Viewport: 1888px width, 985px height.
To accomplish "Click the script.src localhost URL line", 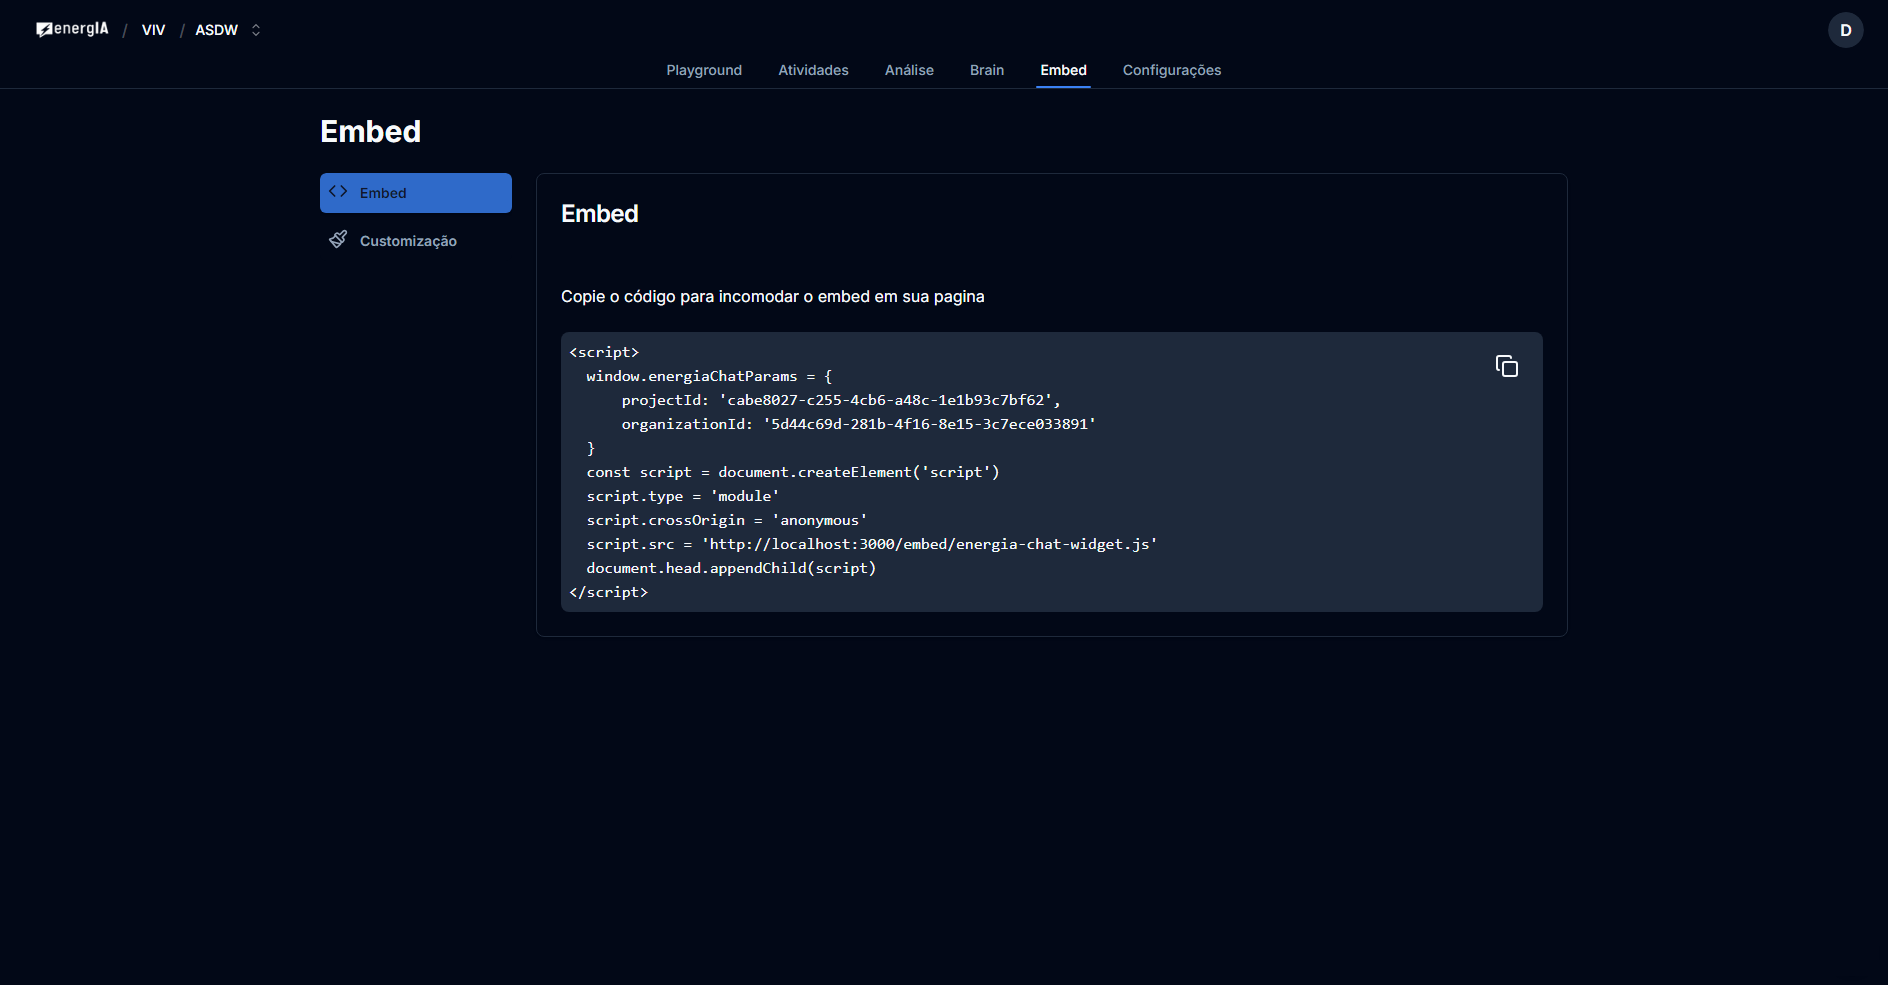I will (x=872, y=544).
